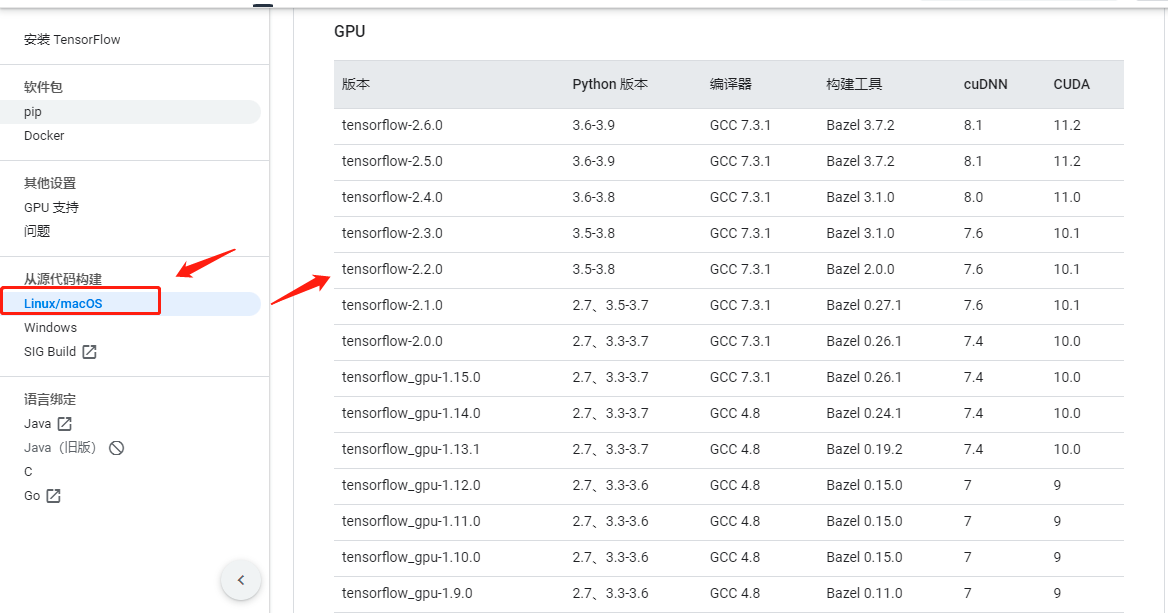1168x613 pixels.
Task: Click CUDA 10.1 in tensorflow-2.1.0 row
Action: 1067,305
